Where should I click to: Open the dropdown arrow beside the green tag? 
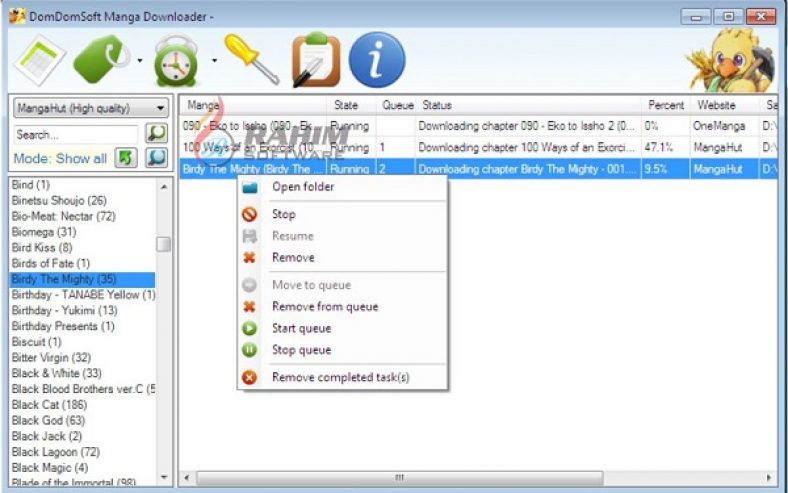140,61
